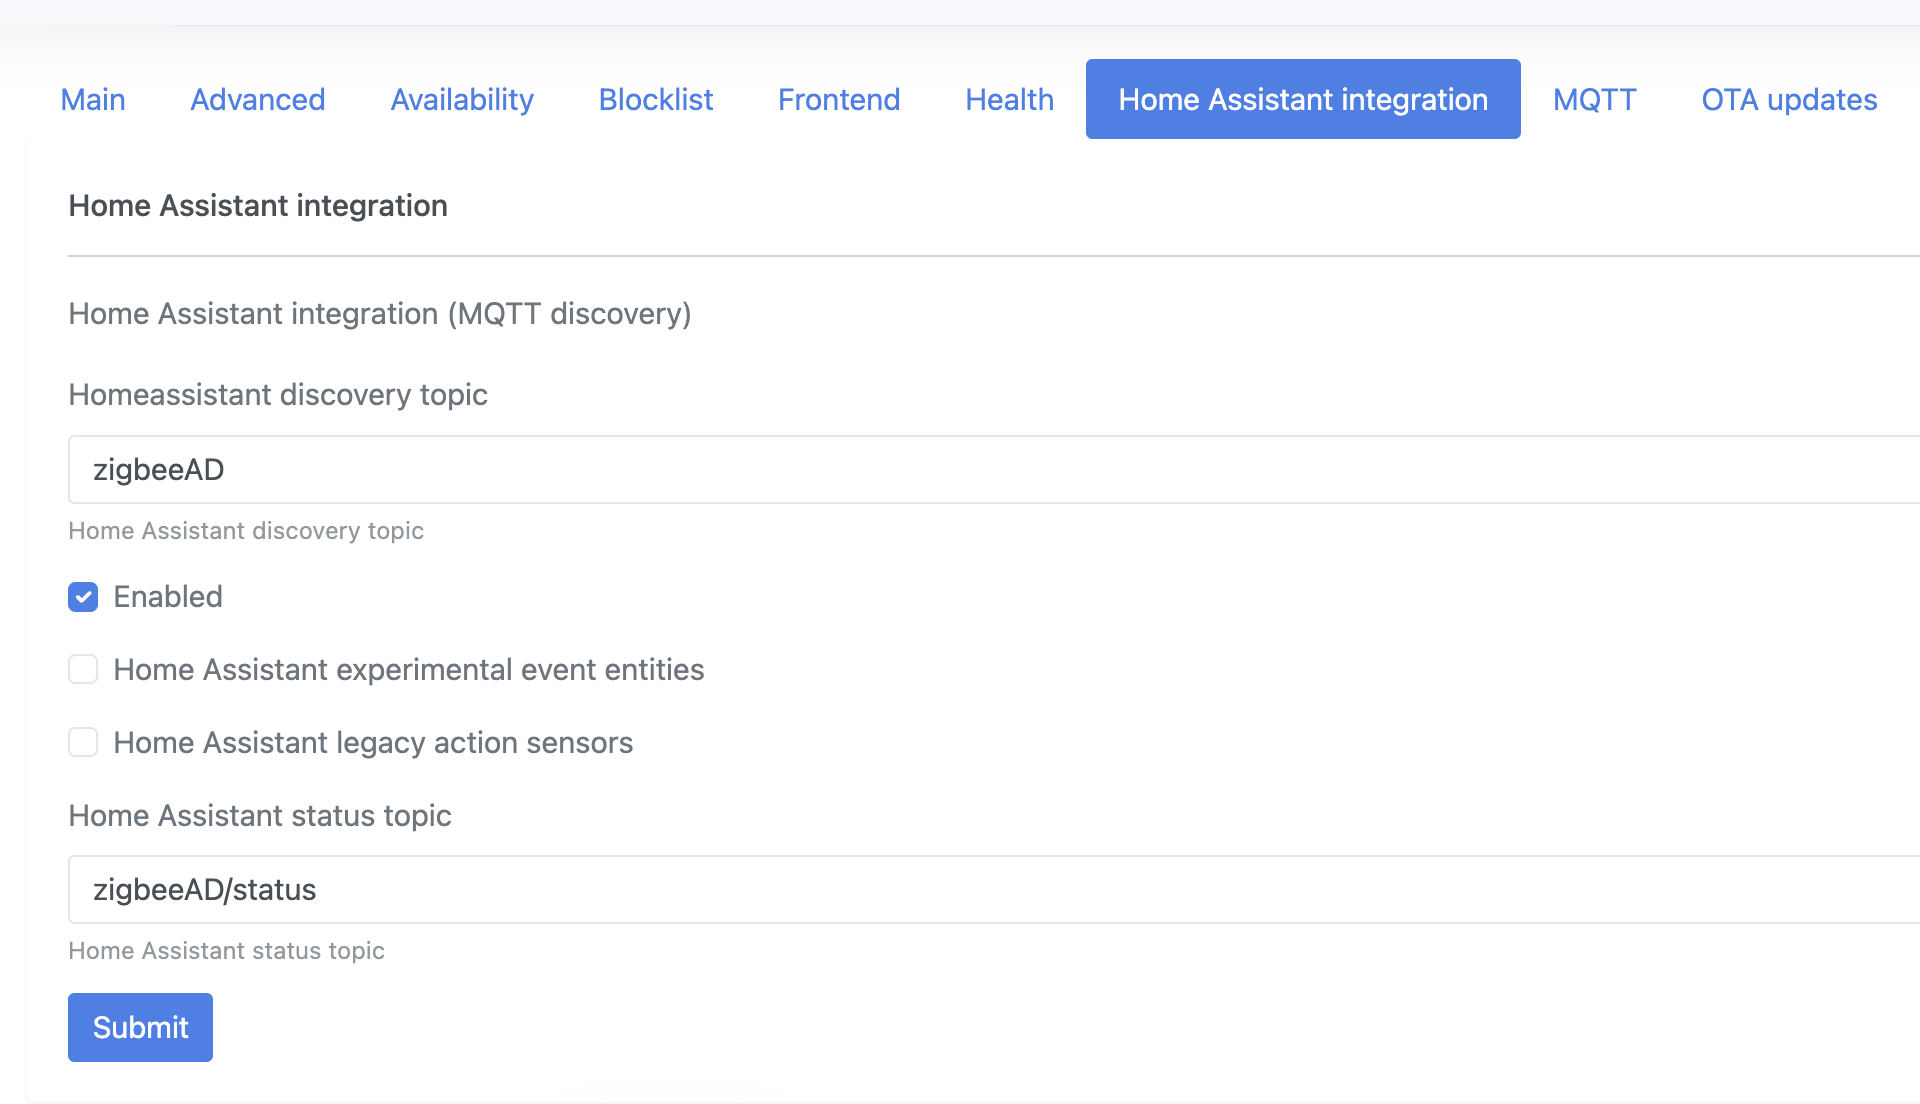Screen dimensions: 1920x1104
Task: Click the active Home Assistant integration tab
Action: point(1303,100)
